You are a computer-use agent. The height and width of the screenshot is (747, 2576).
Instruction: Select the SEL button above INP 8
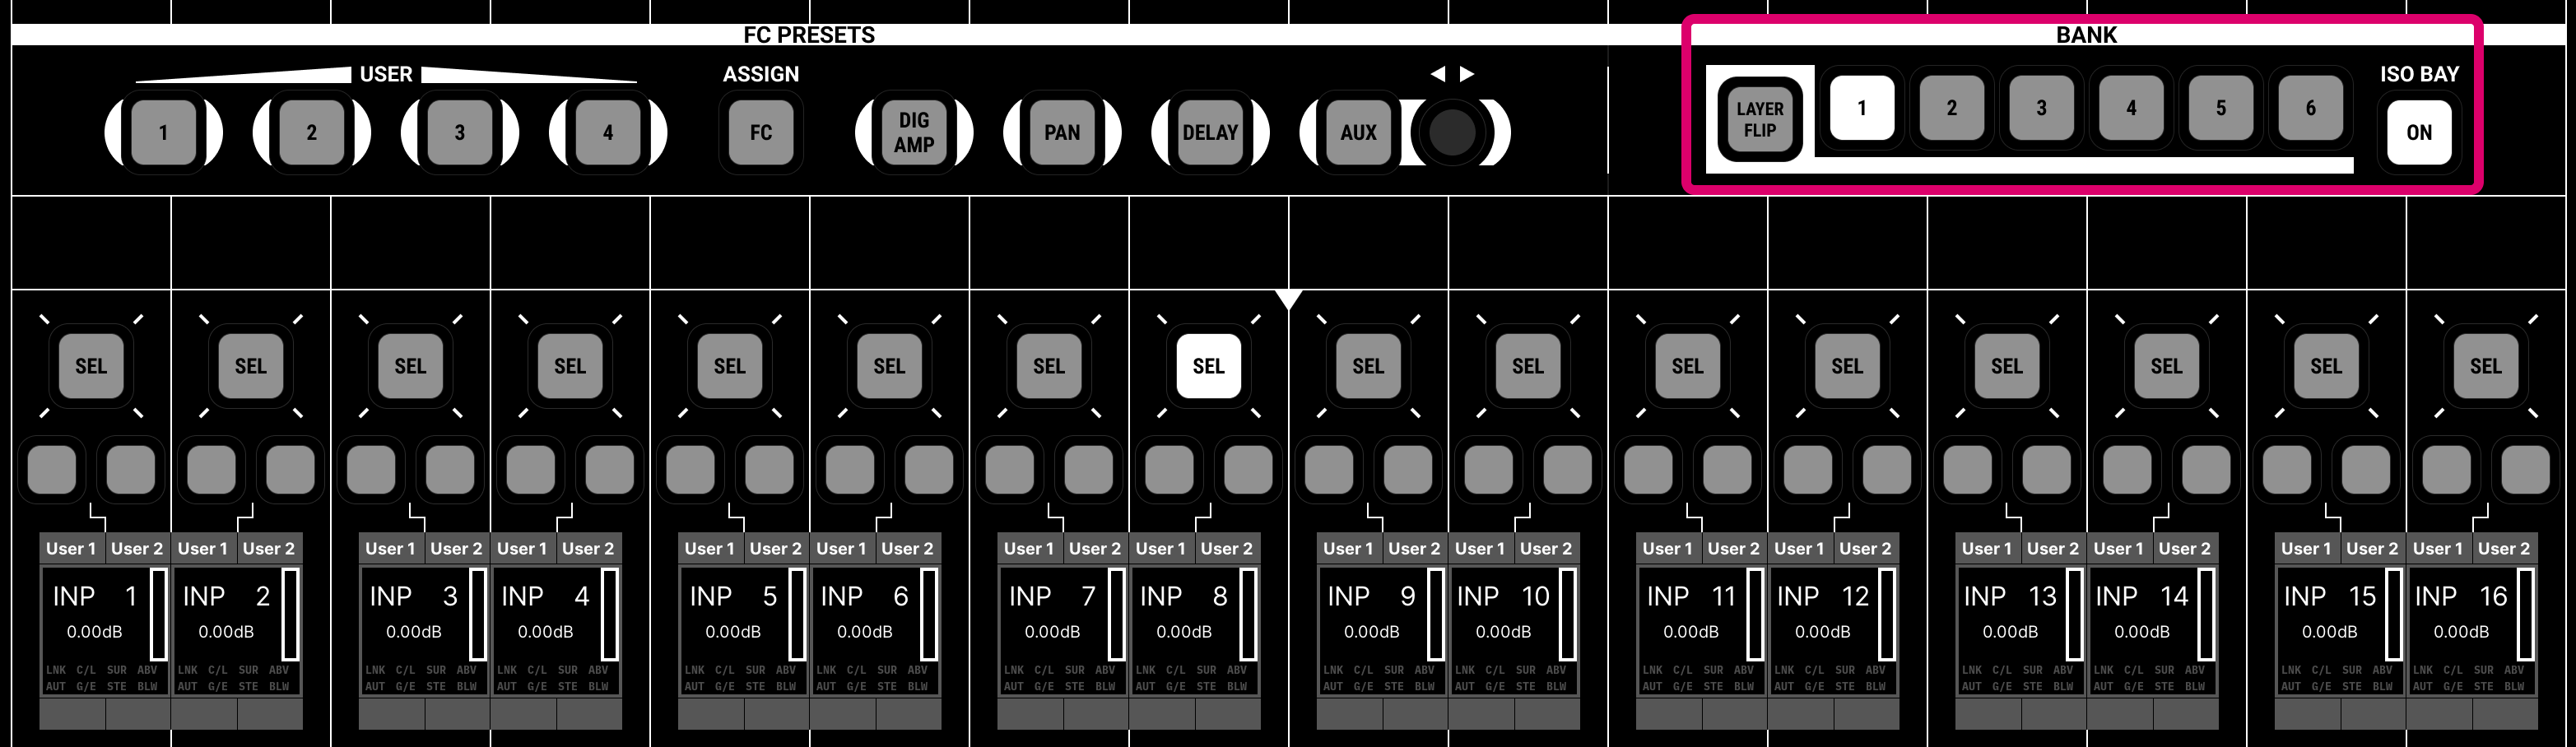(x=1208, y=366)
